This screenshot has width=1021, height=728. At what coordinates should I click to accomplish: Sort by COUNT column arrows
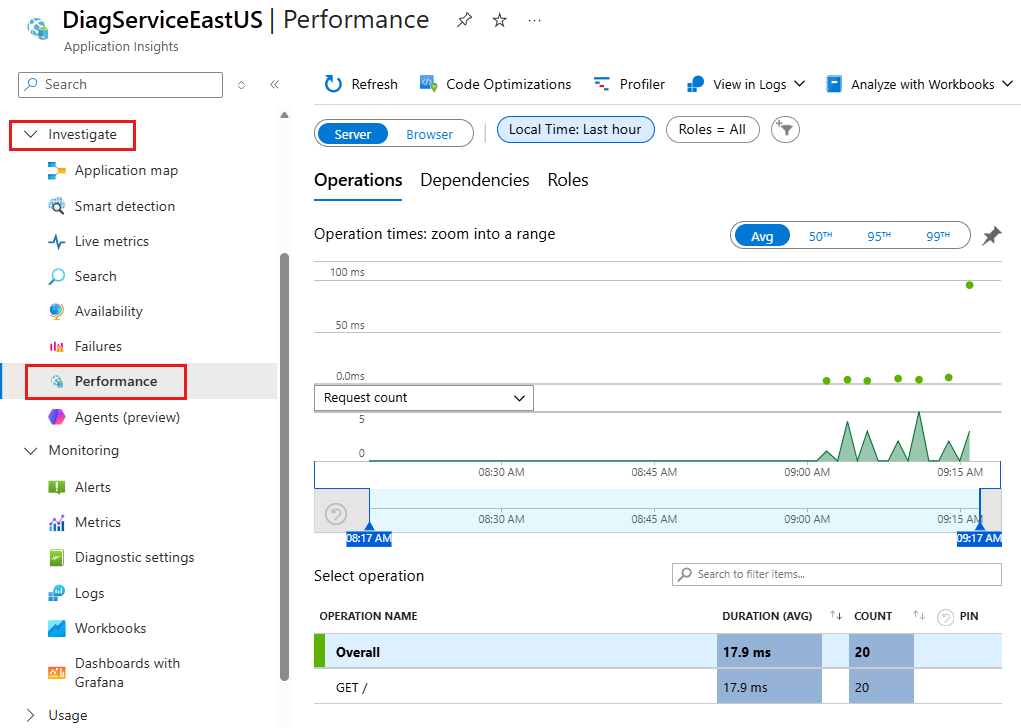point(918,616)
